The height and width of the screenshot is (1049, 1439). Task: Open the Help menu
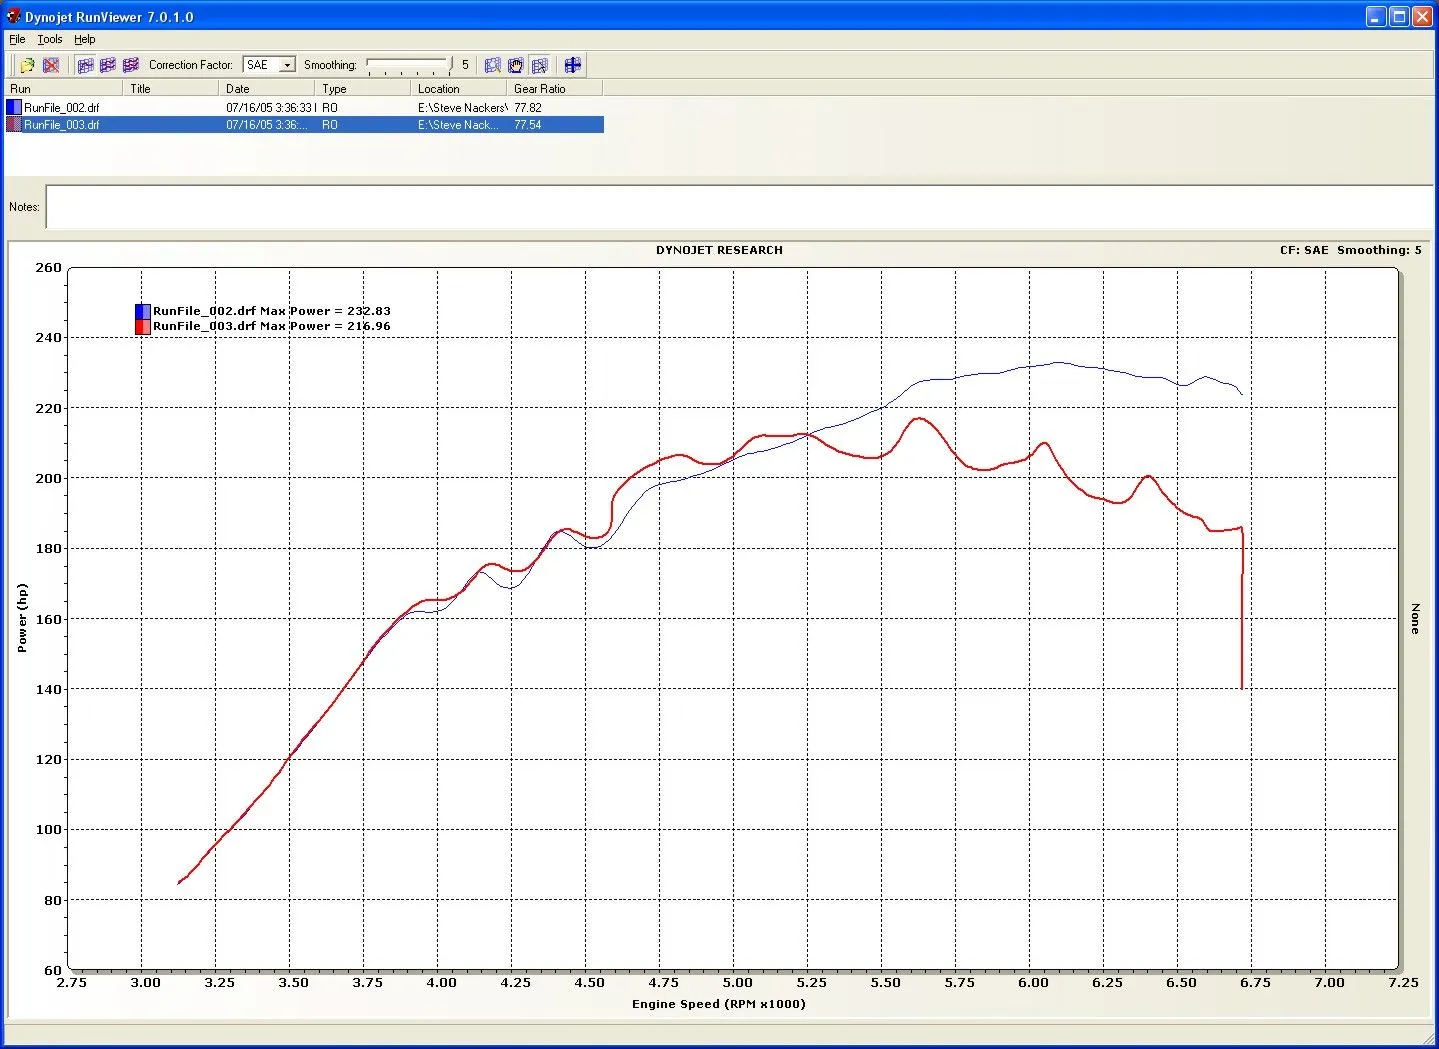click(x=85, y=39)
